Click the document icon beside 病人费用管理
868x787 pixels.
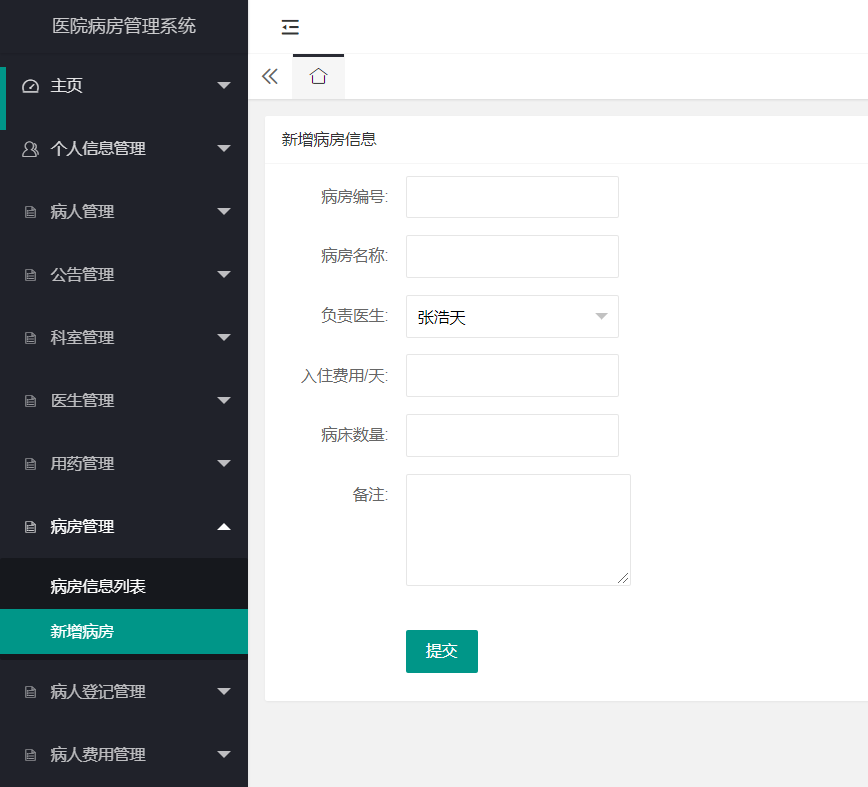[x=30, y=755]
